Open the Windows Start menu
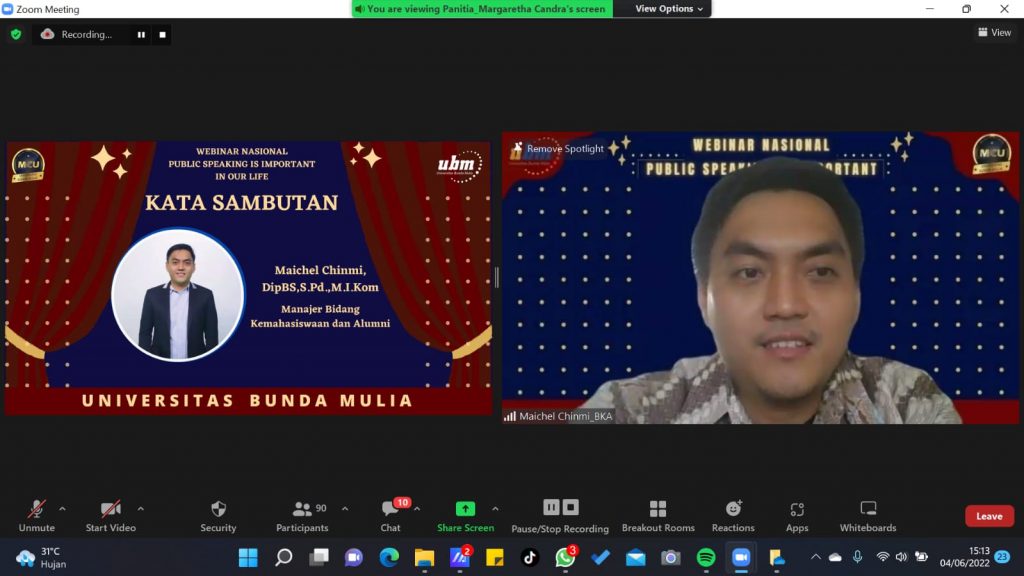Viewport: 1024px width, 576px height. point(248,557)
